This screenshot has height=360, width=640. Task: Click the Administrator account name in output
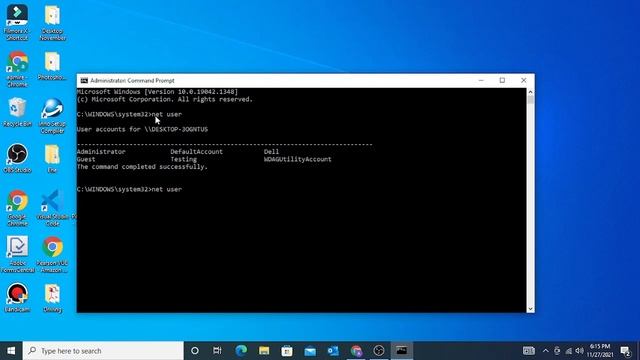click(x=101, y=151)
